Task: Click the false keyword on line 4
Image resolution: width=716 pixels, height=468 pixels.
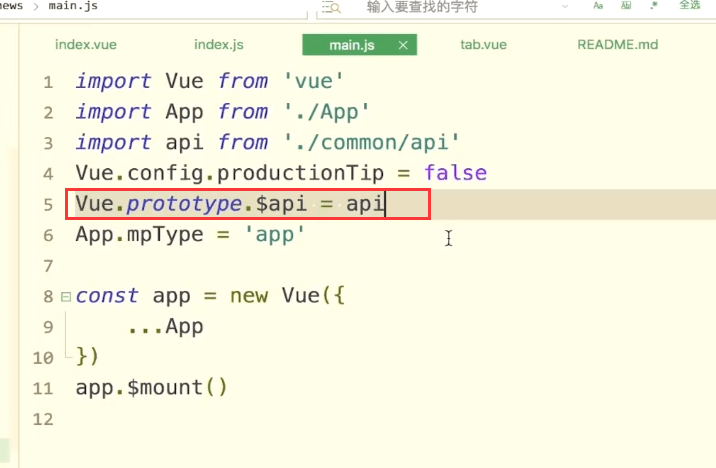Action: coord(455,173)
